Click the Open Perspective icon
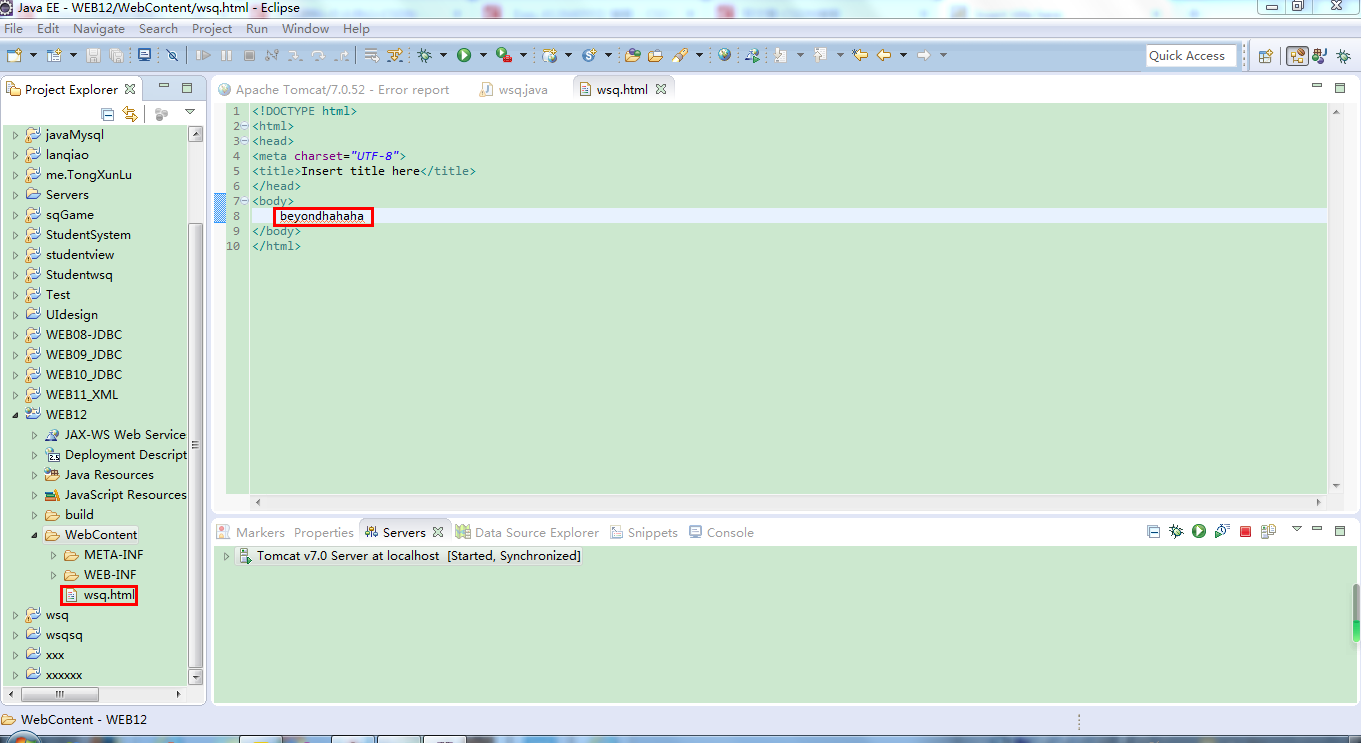 pyautogui.click(x=1265, y=57)
